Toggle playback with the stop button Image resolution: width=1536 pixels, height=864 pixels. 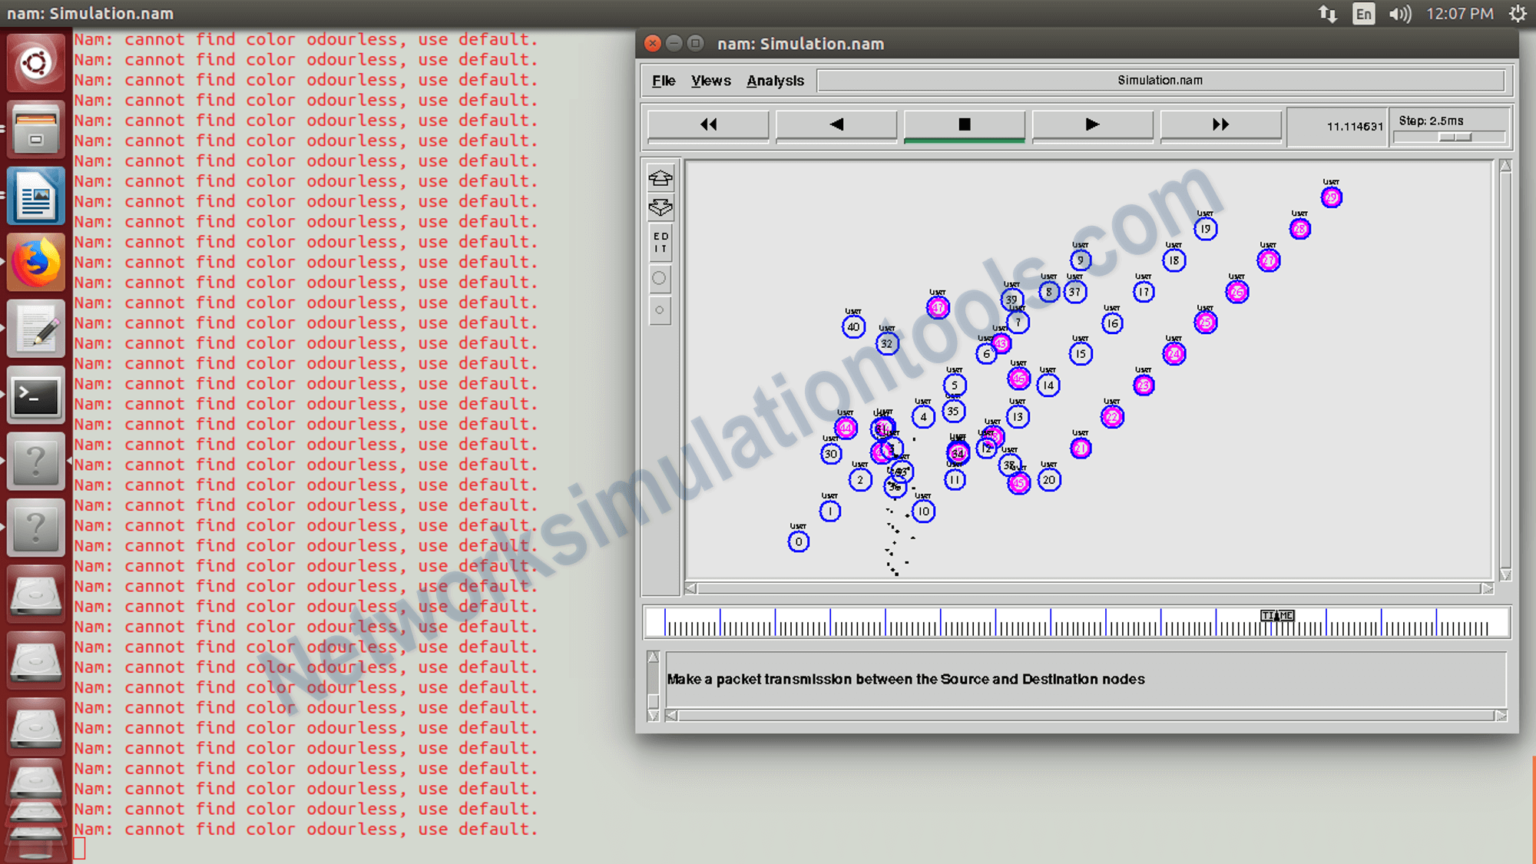[x=963, y=123]
